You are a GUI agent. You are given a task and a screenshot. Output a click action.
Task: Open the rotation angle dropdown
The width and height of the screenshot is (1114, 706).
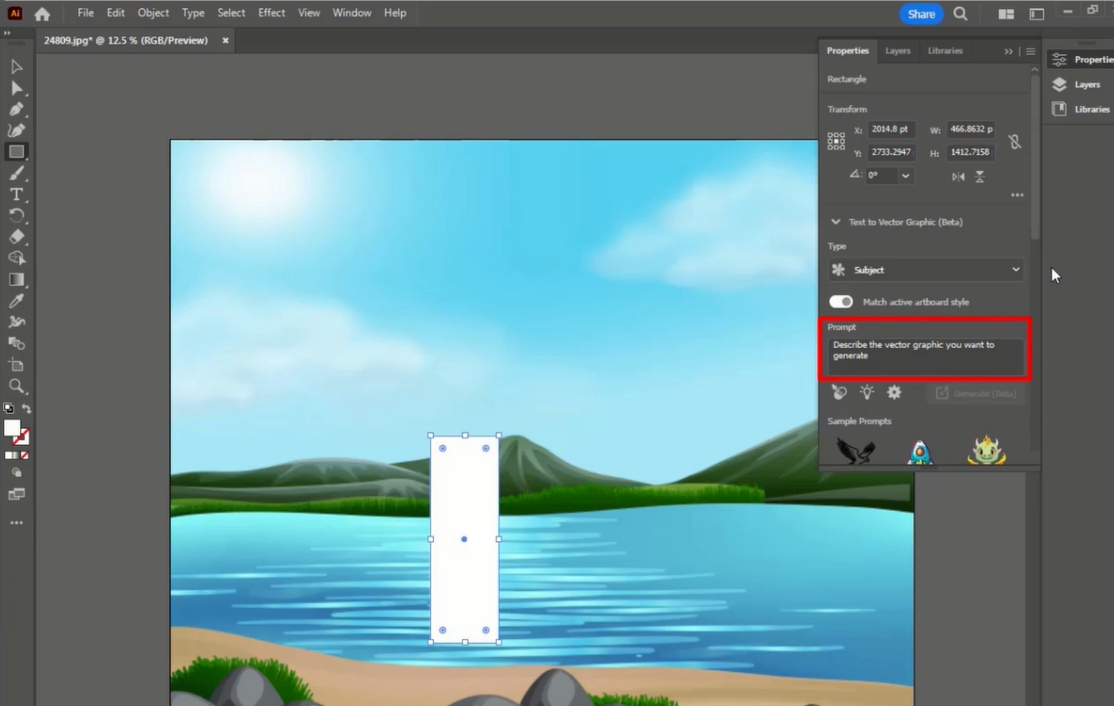pyautogui.click(x=905, y=176)
